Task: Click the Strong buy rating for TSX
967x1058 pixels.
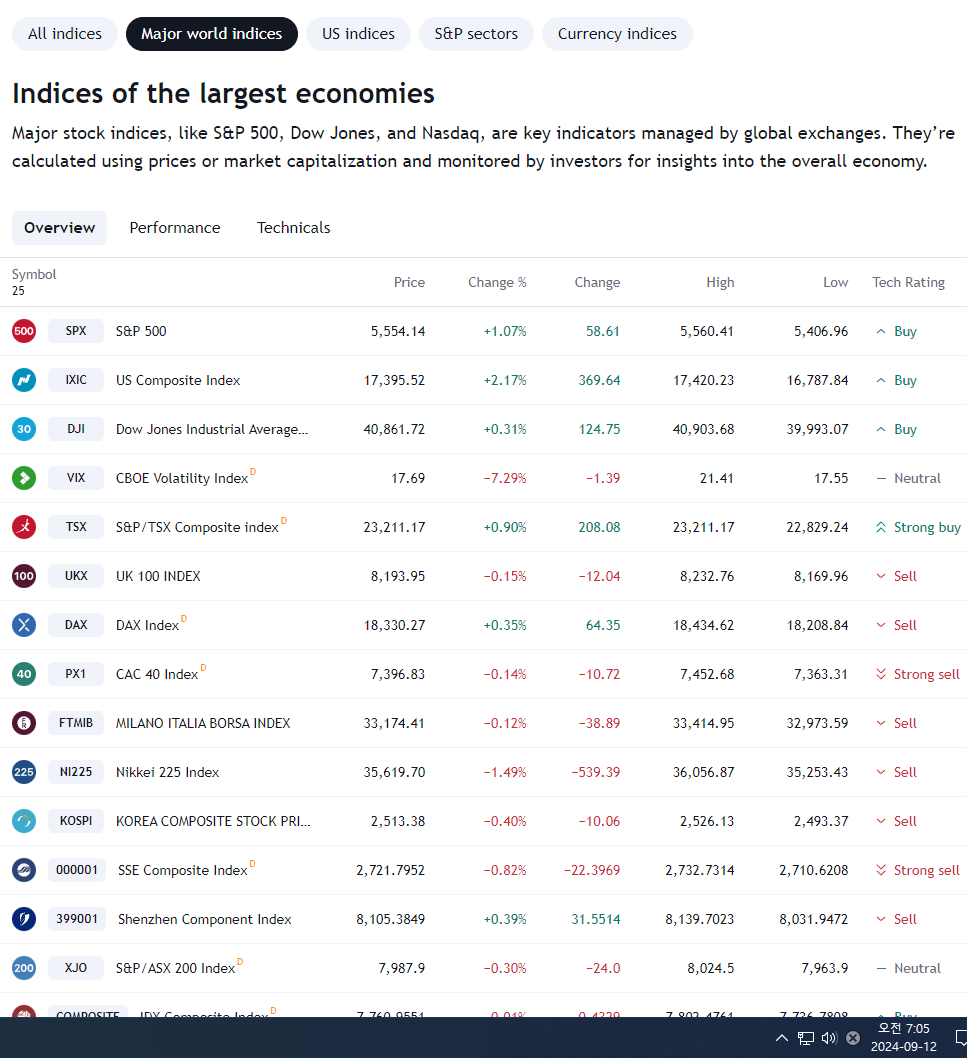Action: [x=918, y=528]
